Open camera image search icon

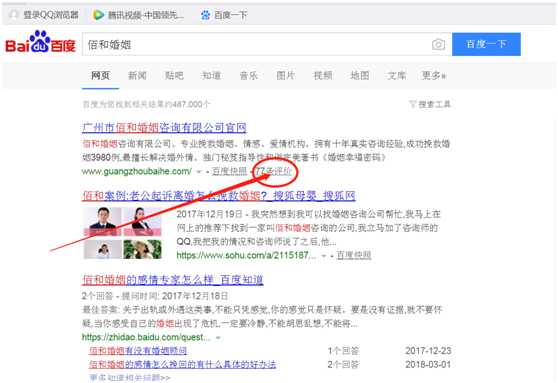[438, 44]
